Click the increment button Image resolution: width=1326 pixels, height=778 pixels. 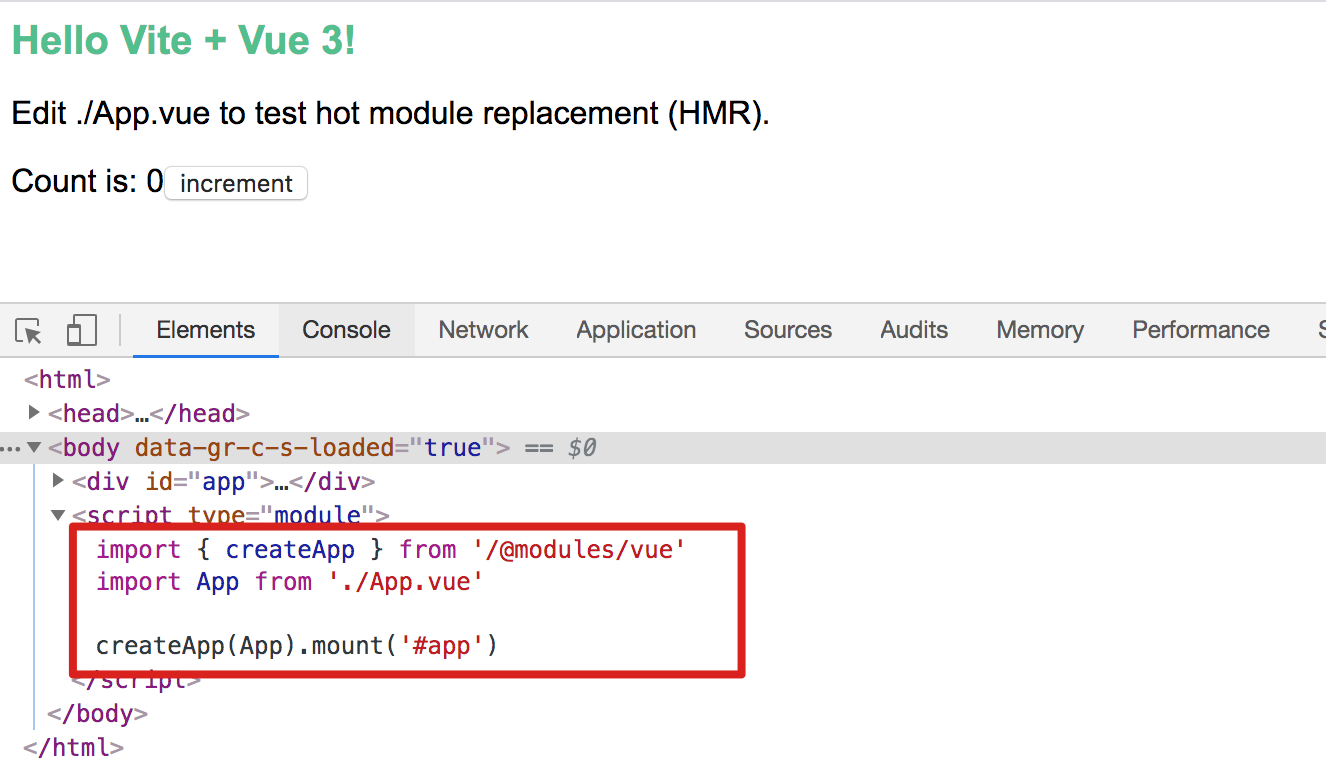[236, 183]
